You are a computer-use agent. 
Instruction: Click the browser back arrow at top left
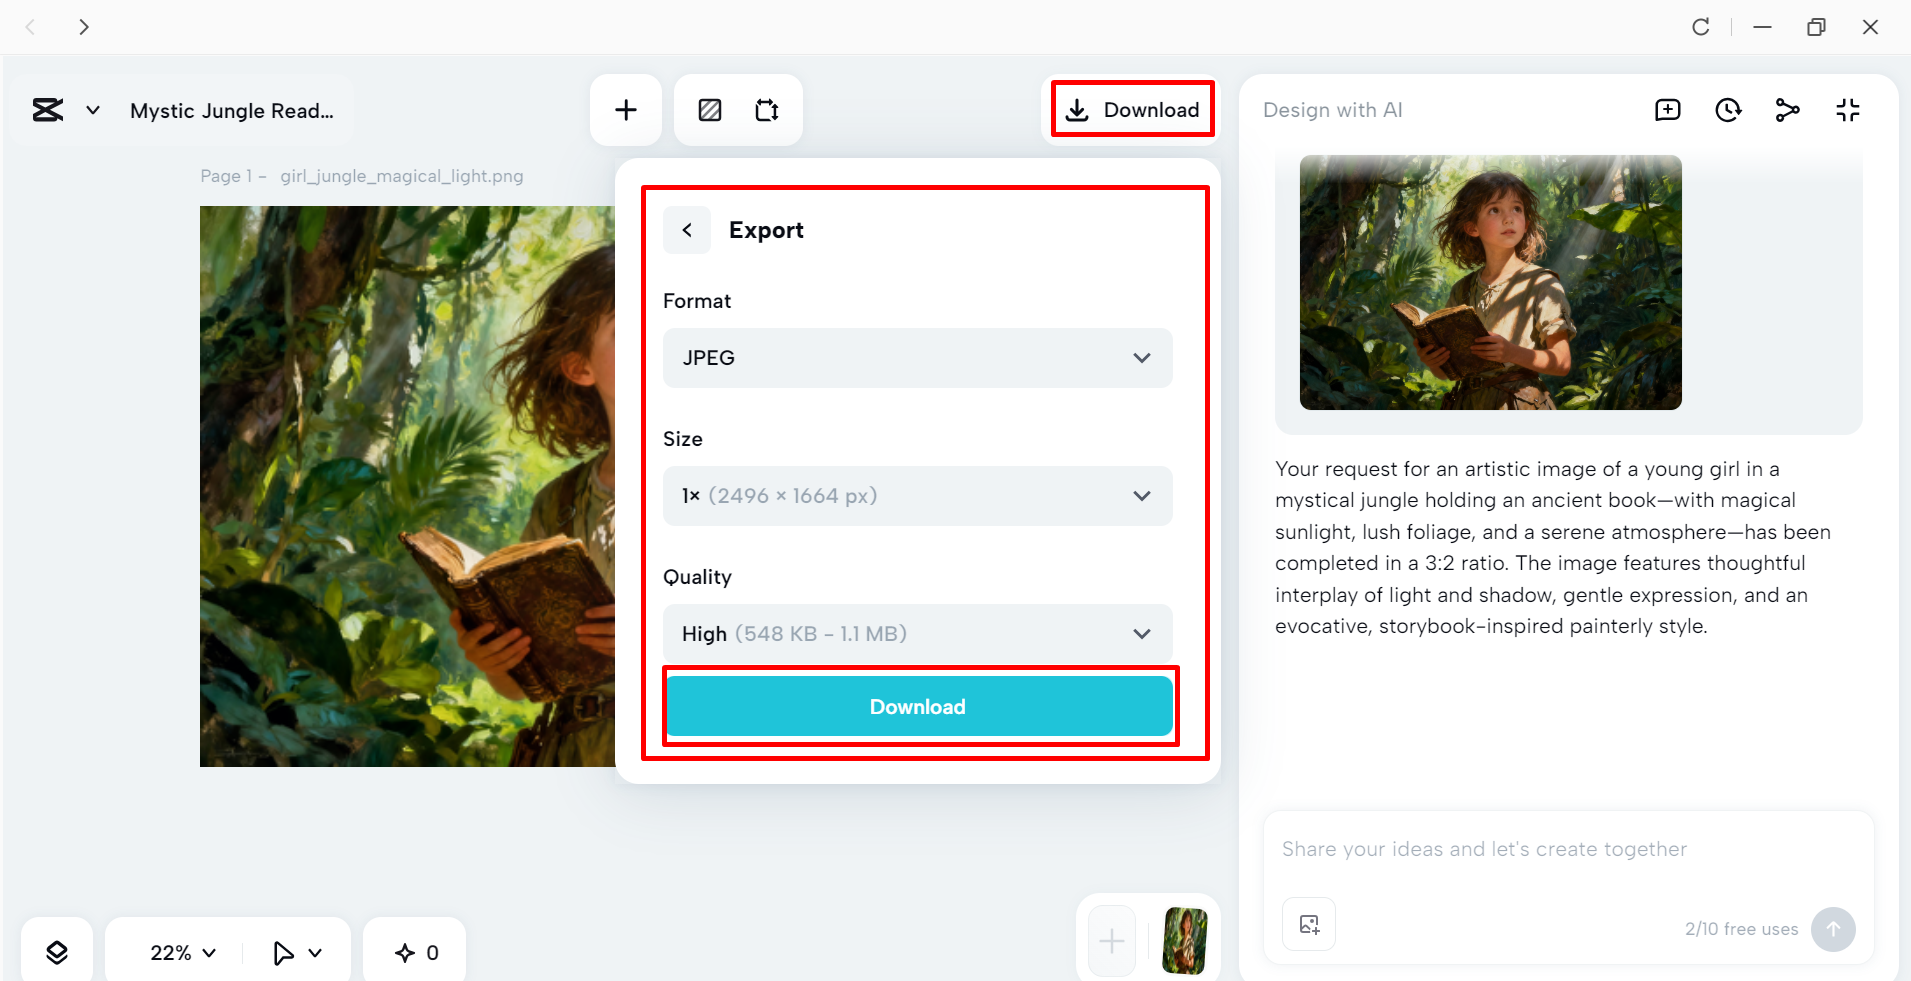pyautogui.click(x=30, y=27)
